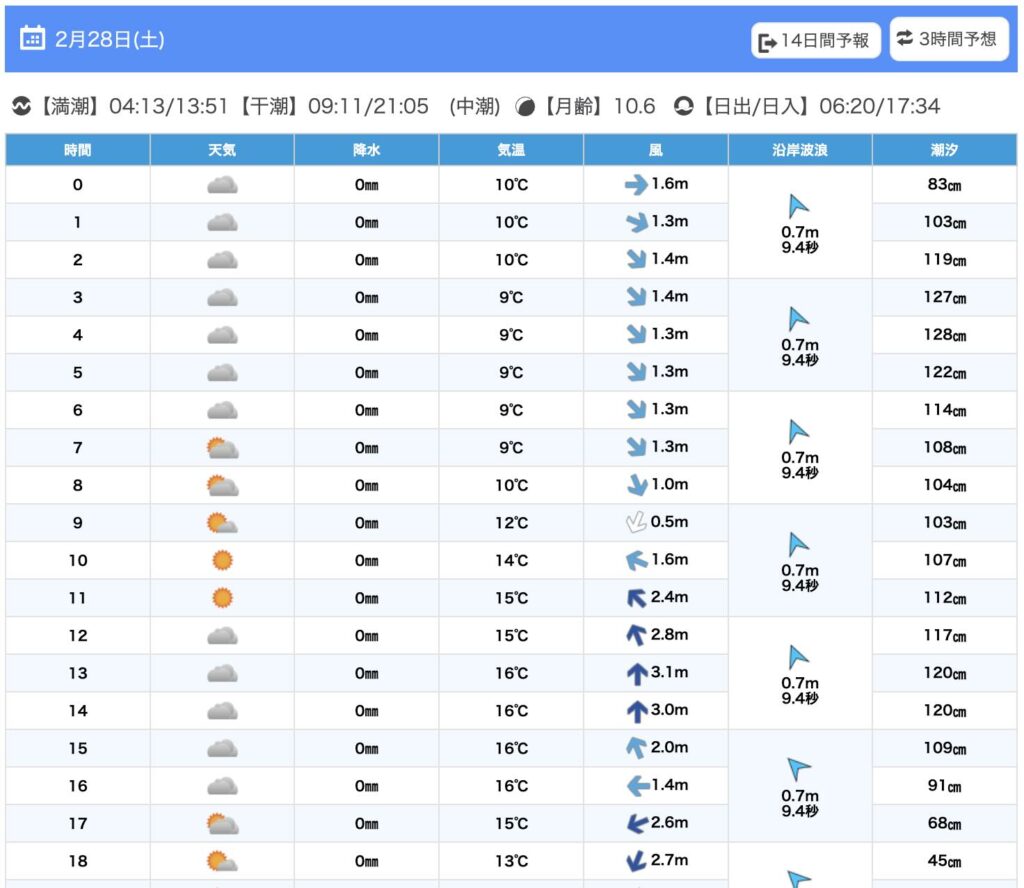Open the 14日間予報 forecast button

[816, 41]
